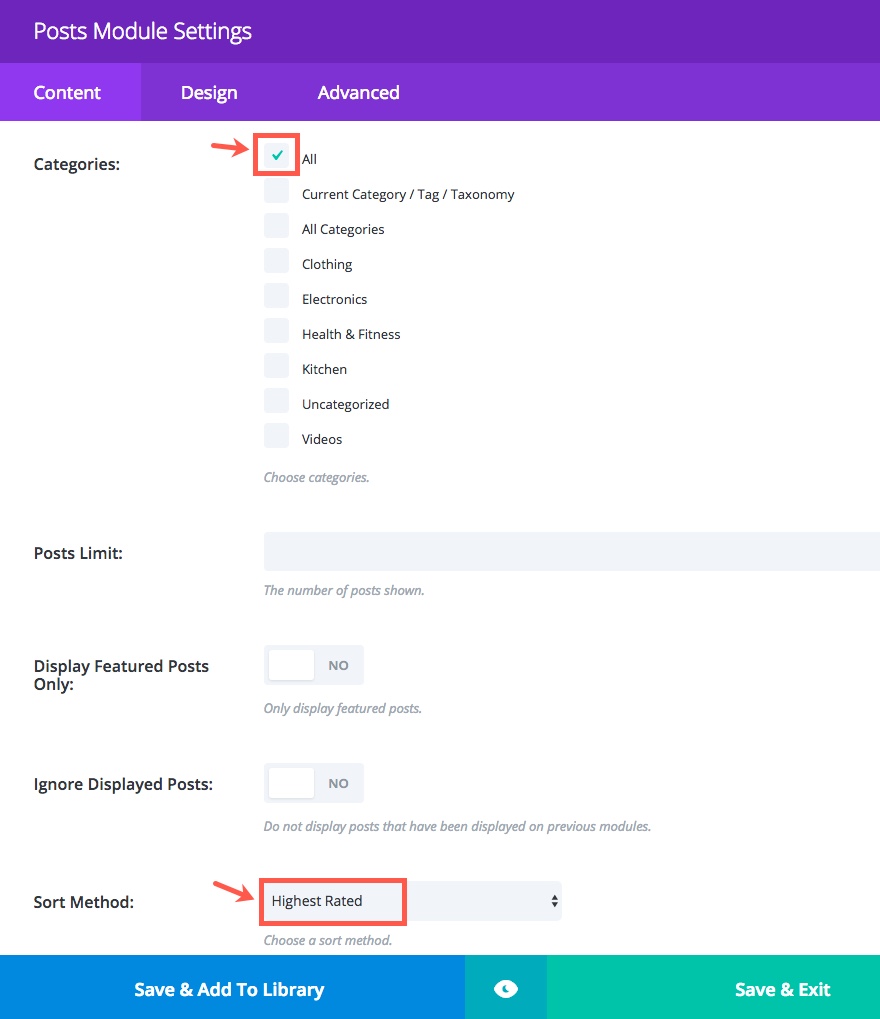Select the Kitchen category checkbox

tap(277, 367)
